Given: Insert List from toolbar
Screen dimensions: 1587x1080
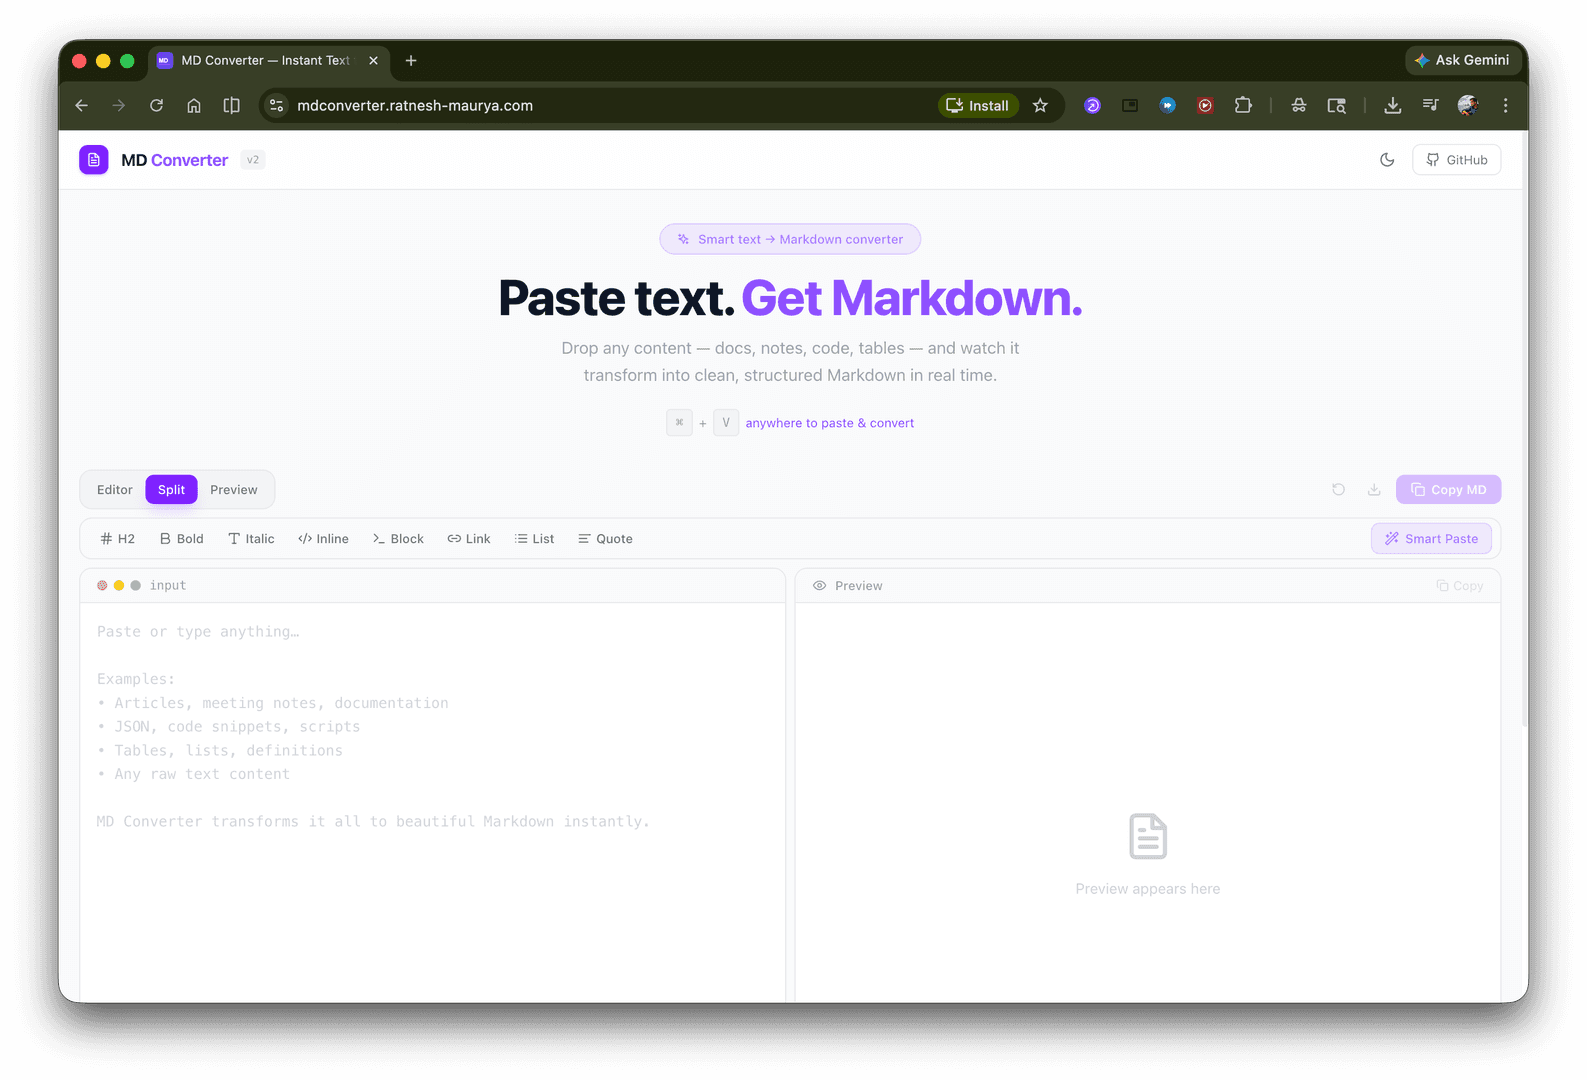Looking at the screenshot, I should (534, 539).
